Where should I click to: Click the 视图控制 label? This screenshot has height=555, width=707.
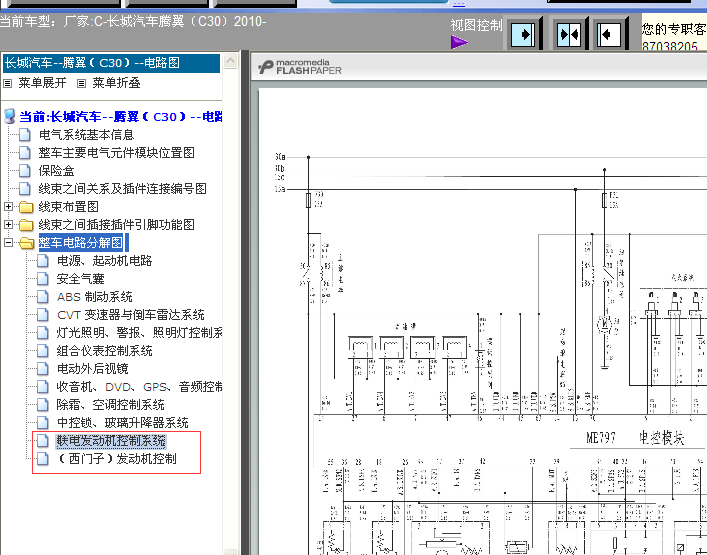coord(476,25)
